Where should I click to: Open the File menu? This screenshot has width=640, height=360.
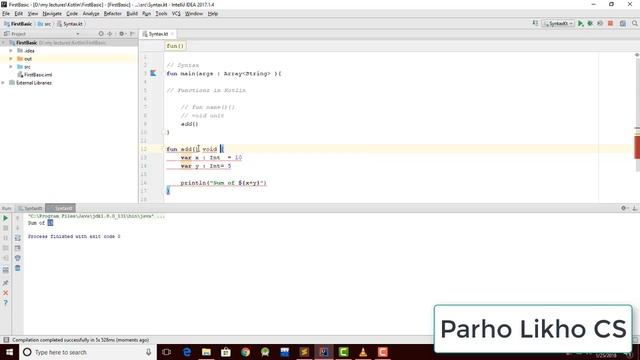point(6,13)
